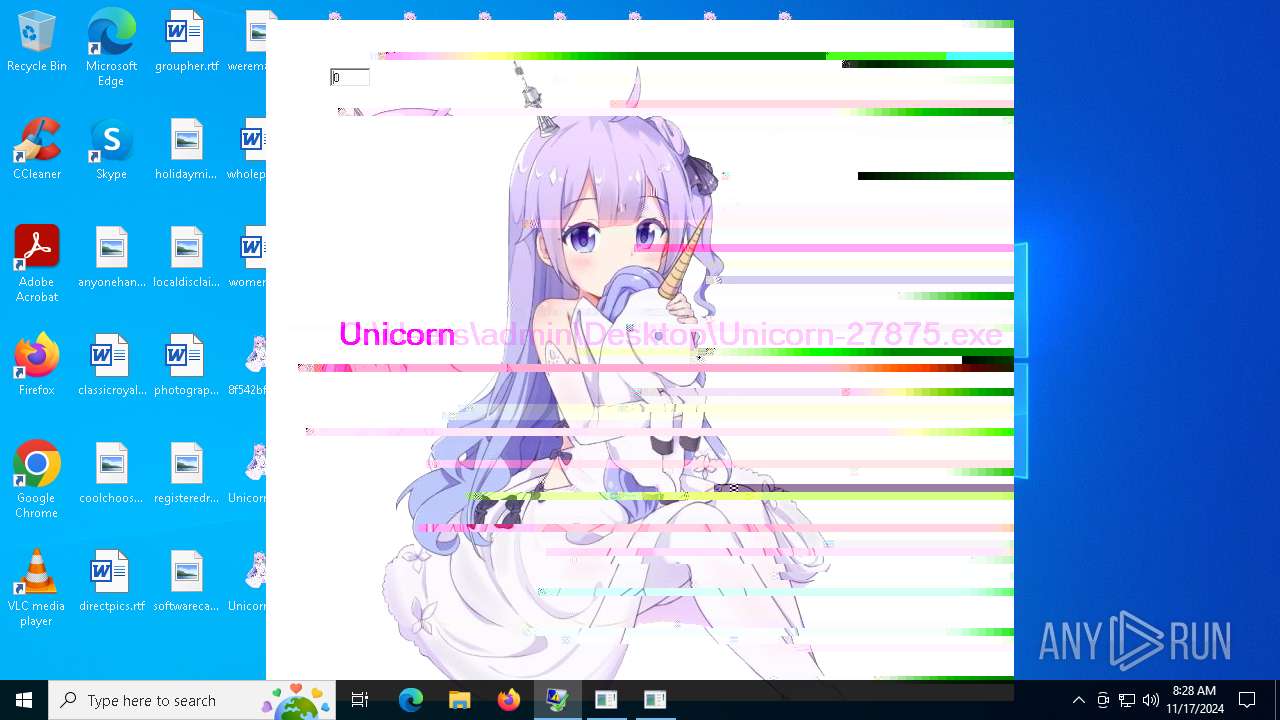Screen dimensions: 1280x720
Task: Open the Windows Start menu
Action: point(24,700)
